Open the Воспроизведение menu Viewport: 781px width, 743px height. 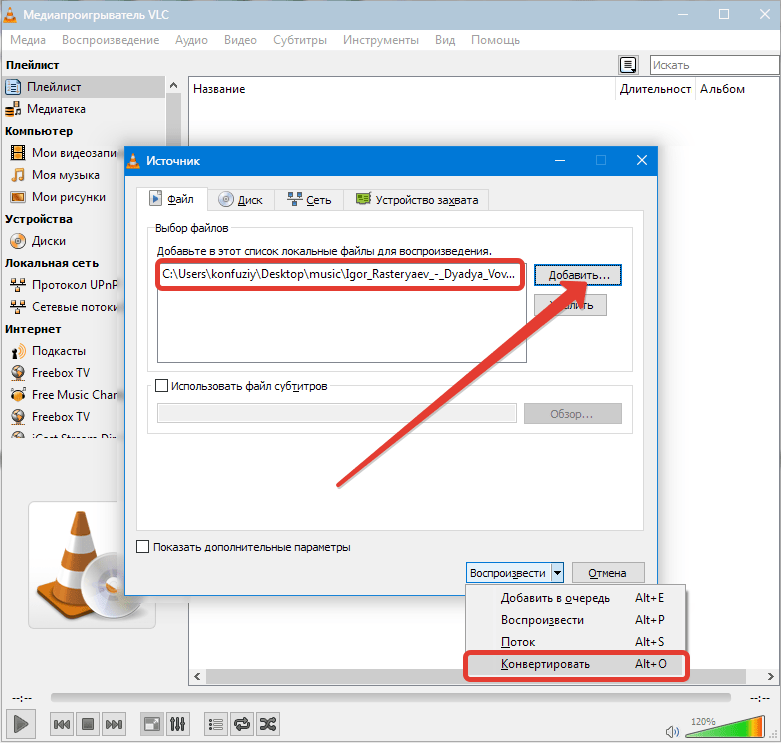tap(111, 40)
